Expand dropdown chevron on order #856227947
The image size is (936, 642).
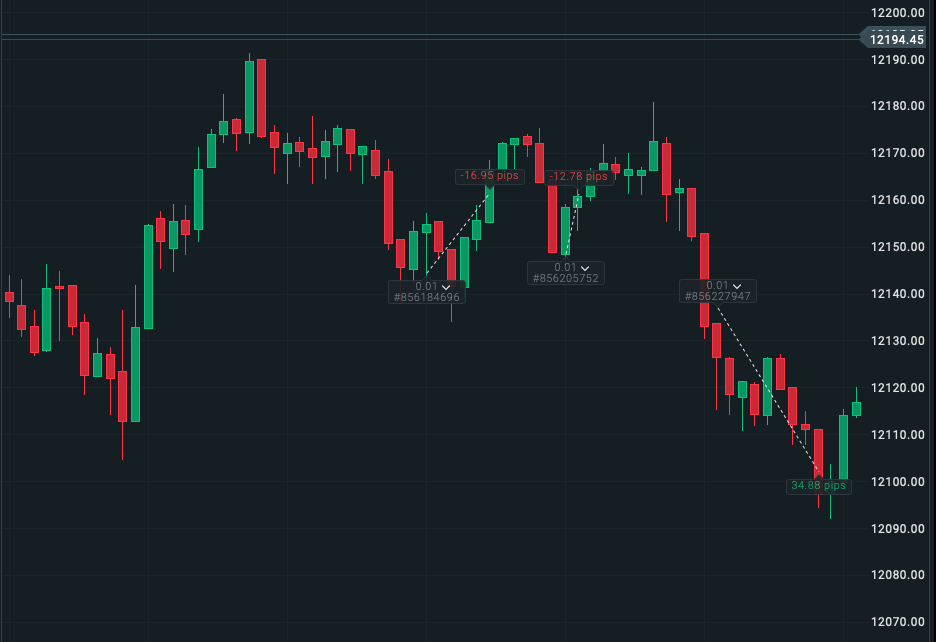(737, 285)
